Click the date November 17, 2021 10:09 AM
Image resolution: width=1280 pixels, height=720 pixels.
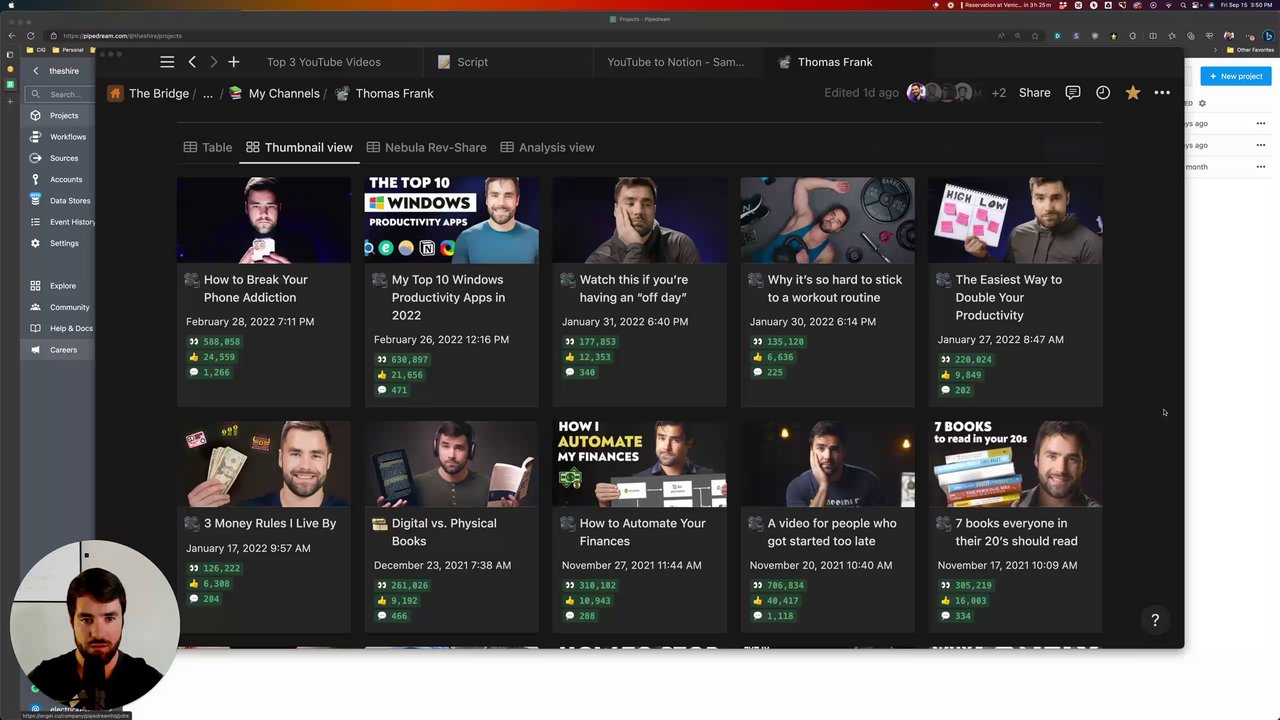(1007, 565)
